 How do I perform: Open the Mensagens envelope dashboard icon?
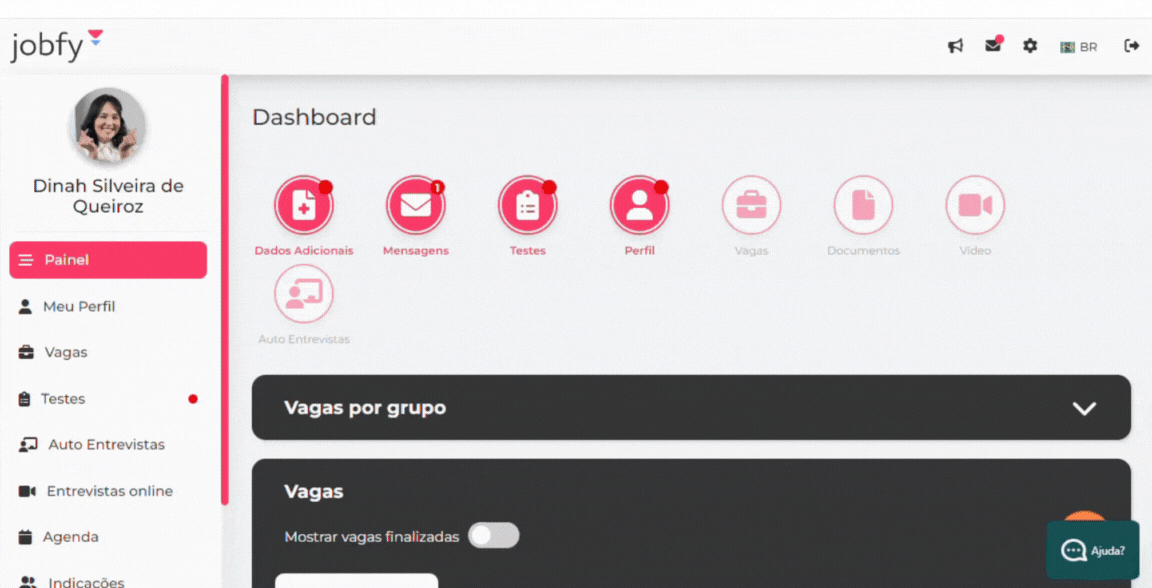(416, 205)
